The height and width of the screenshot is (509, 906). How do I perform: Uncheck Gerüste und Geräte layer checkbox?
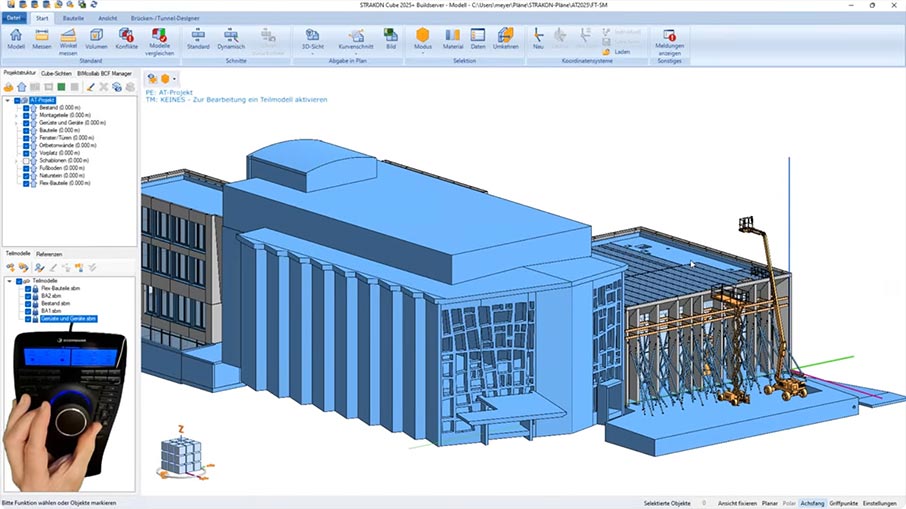click(26, 123)
